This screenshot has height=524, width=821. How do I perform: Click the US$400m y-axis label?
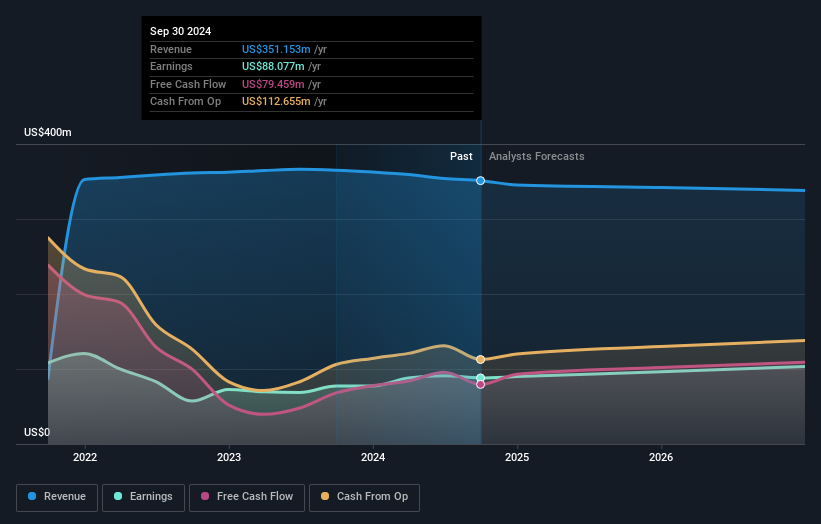48,132
